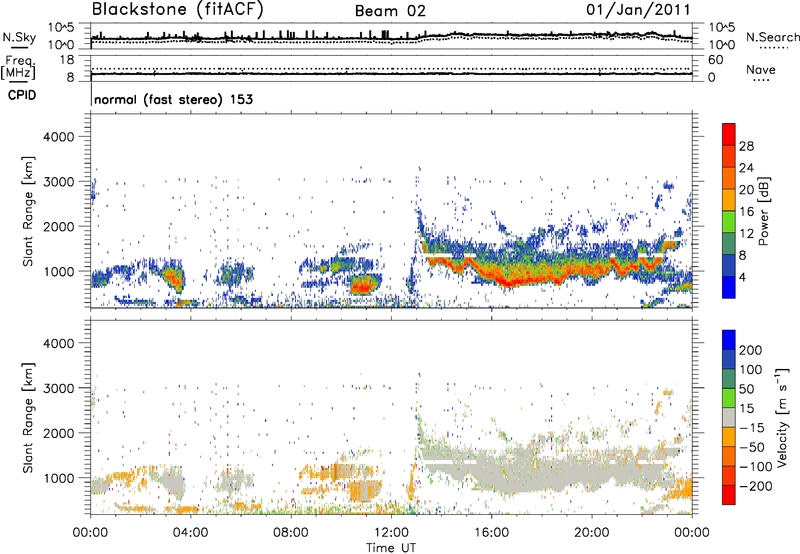The image size is (800, 554).
Task: Click the "Nave" legend label
Action: point(761,70)
